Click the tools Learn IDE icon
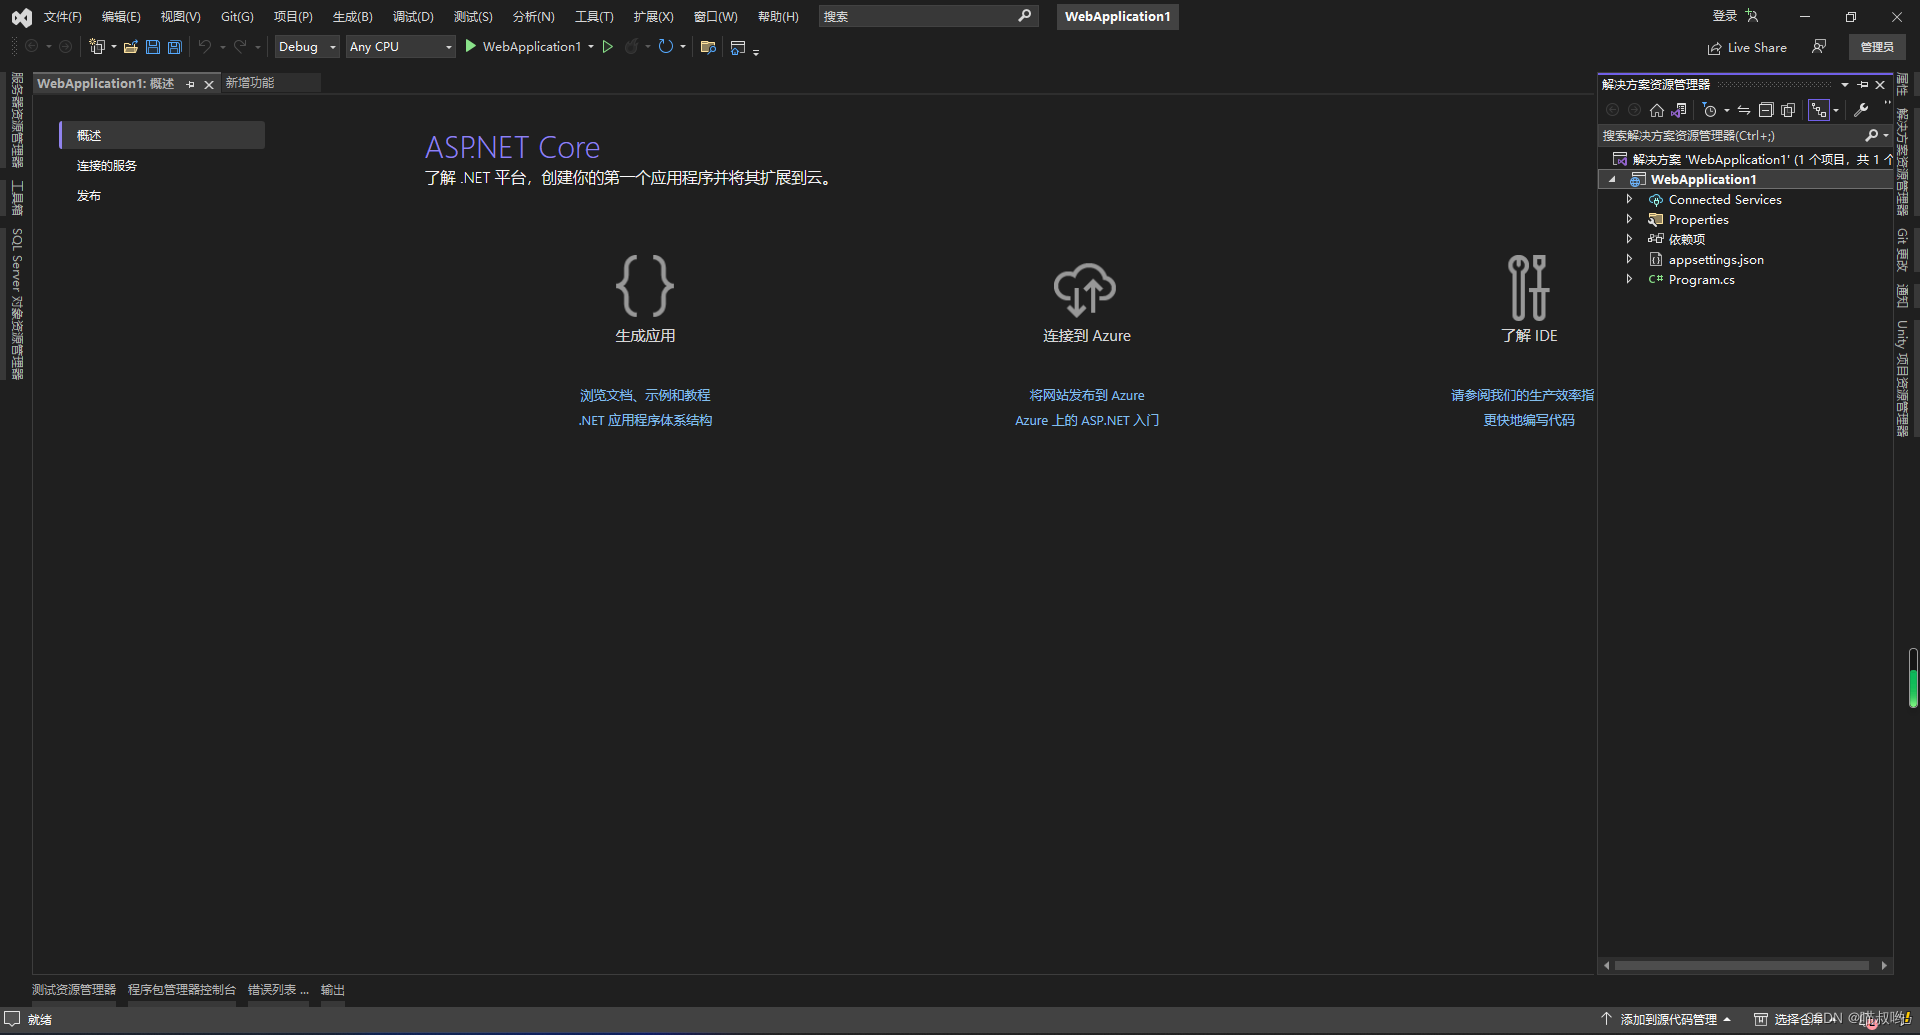Screen dimensions: 1920x1035 (x=1528, y=287)
